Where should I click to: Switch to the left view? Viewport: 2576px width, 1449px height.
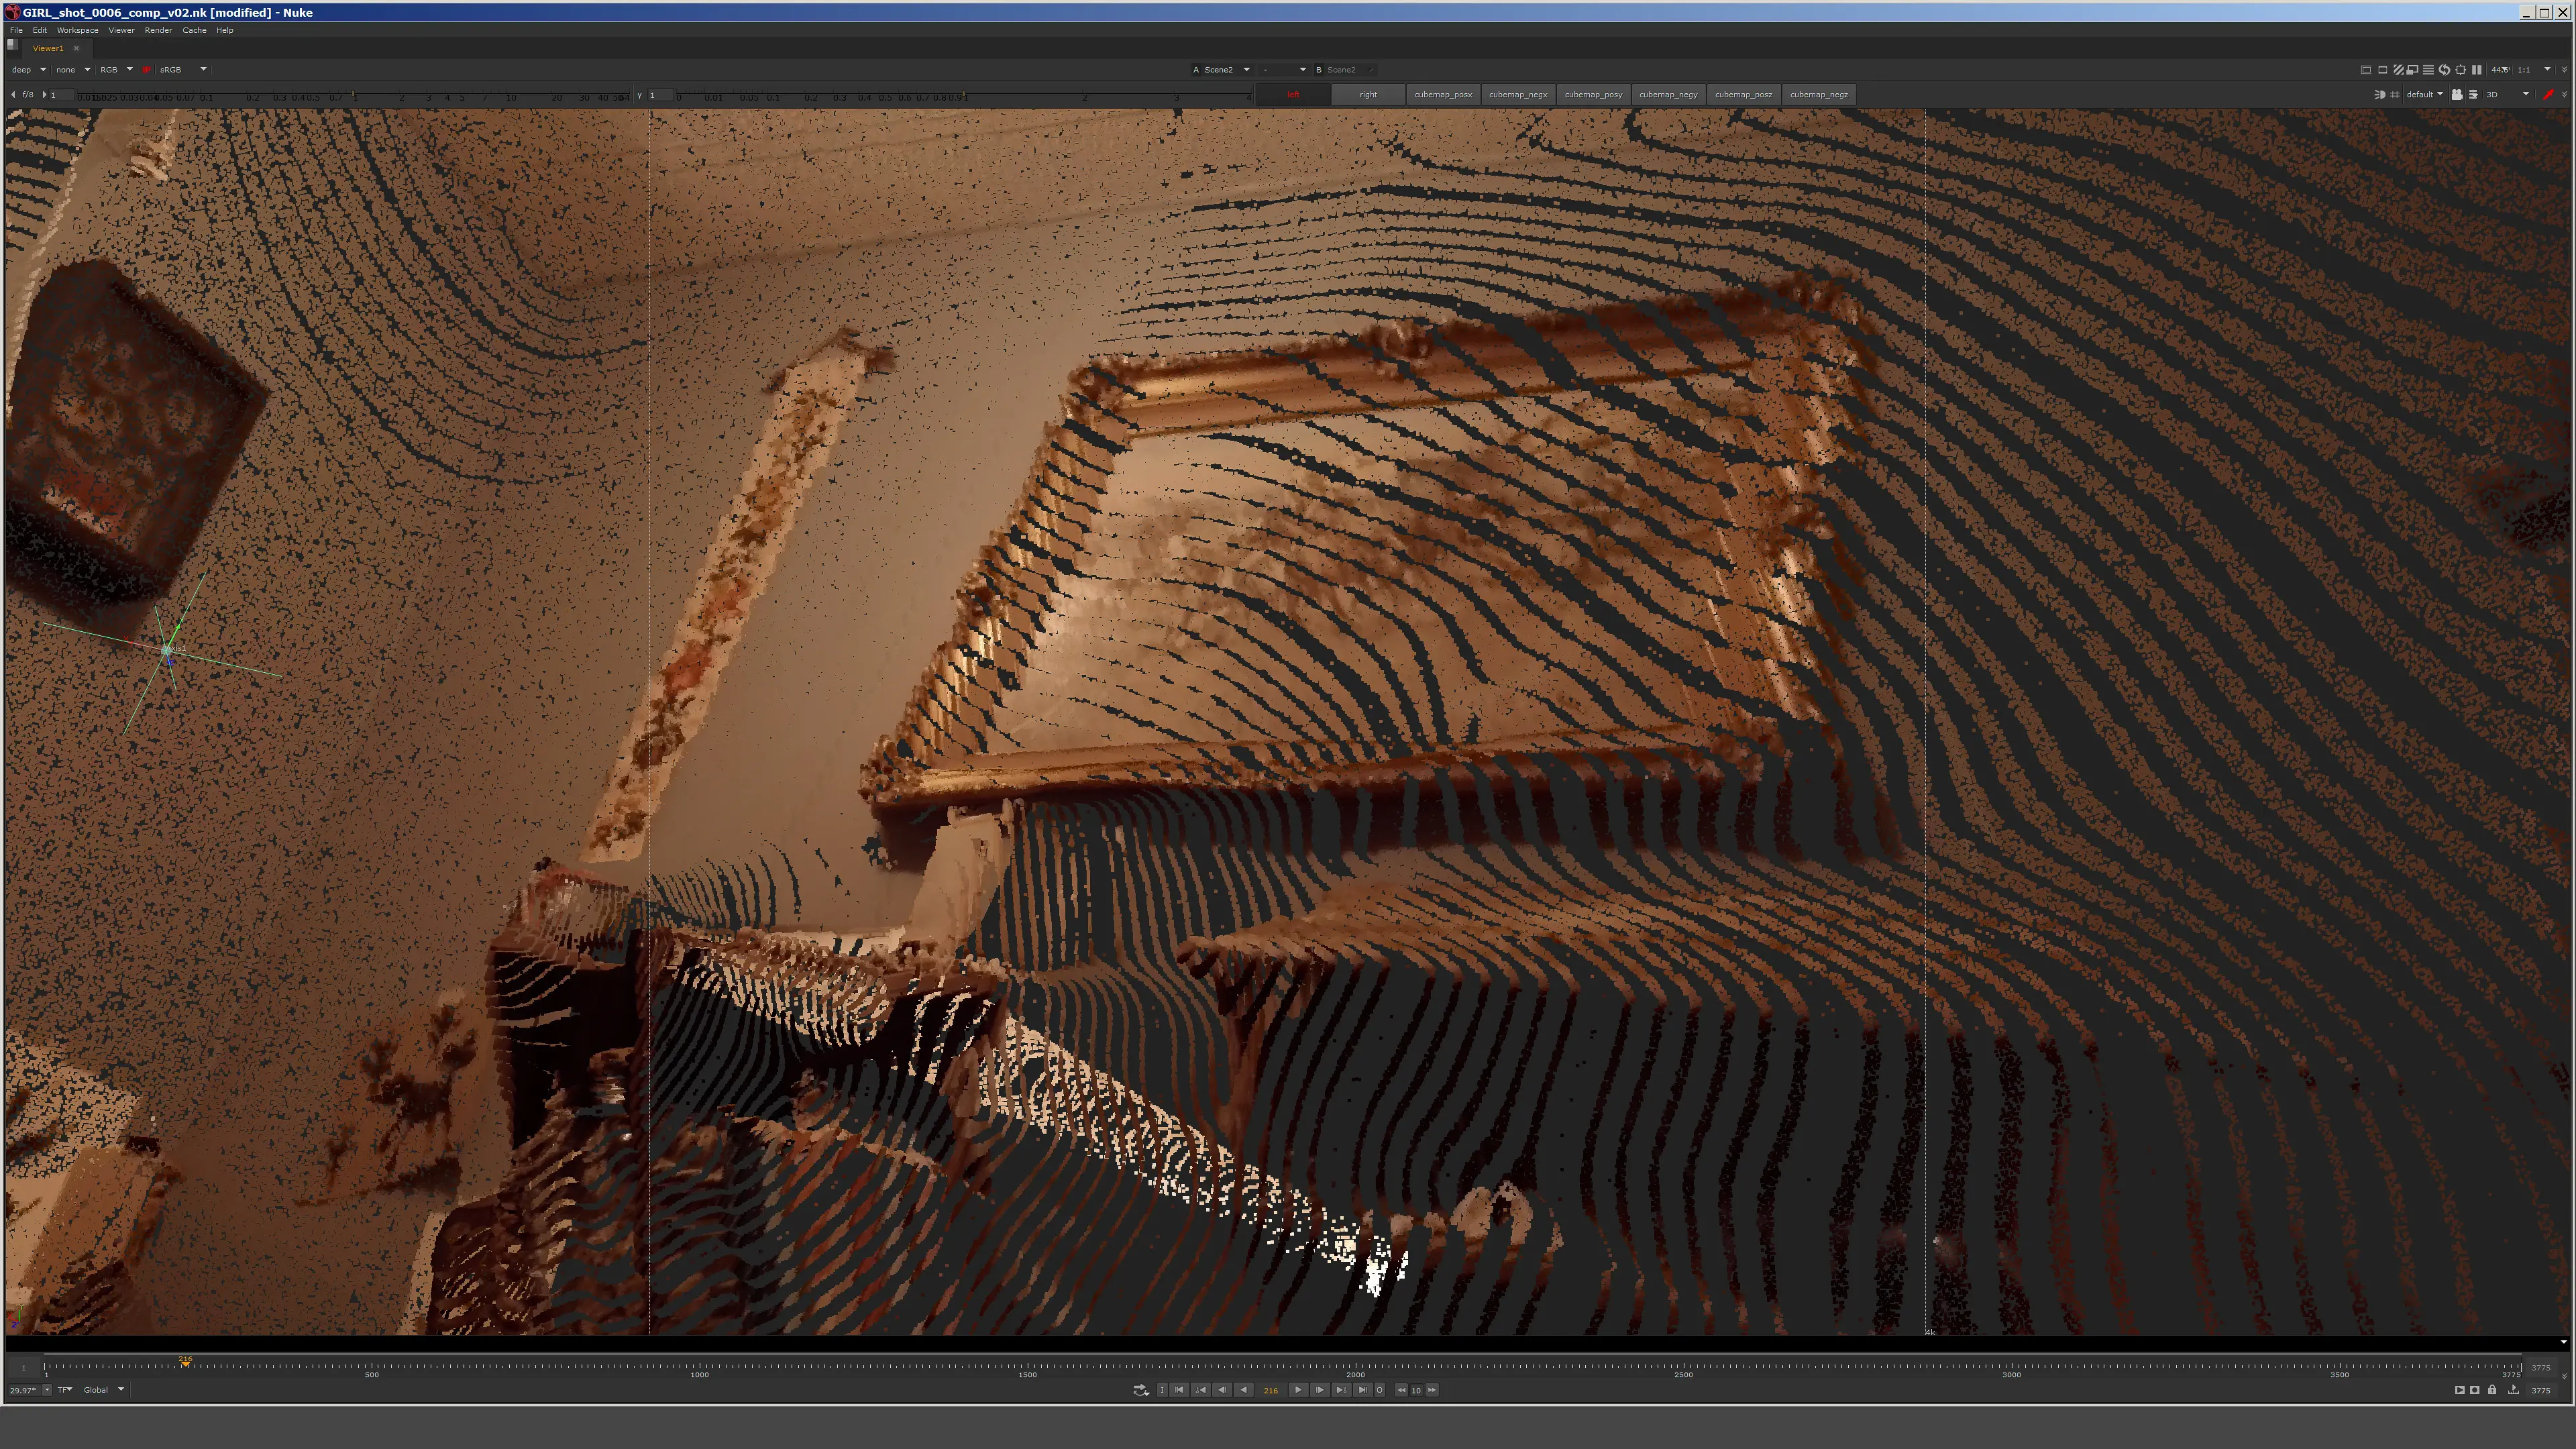pos(1293,95)
